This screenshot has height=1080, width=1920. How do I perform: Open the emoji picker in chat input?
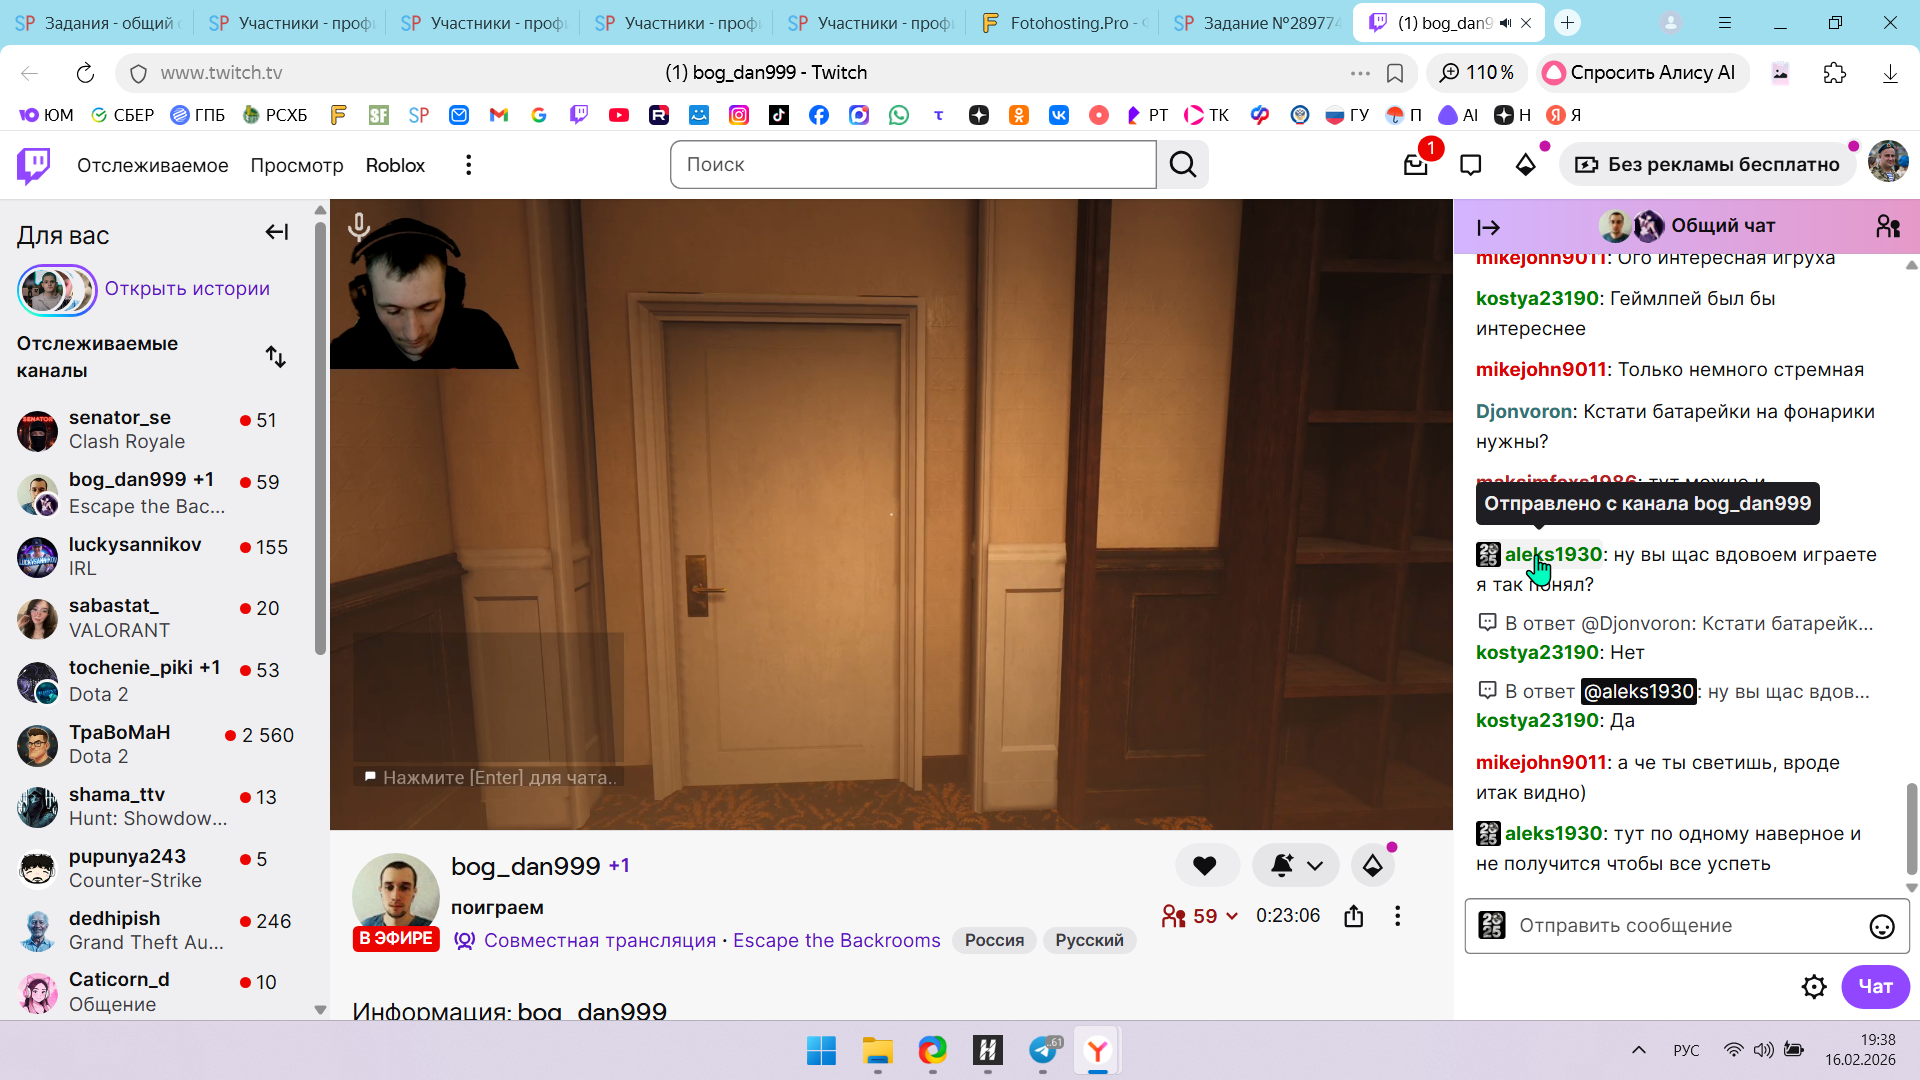click(1881, 927)
